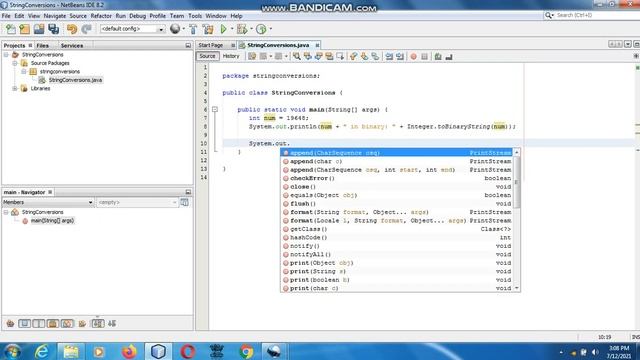Choose hashCode() from completion list
Screen dimensions: 640x360
[396, 238]
